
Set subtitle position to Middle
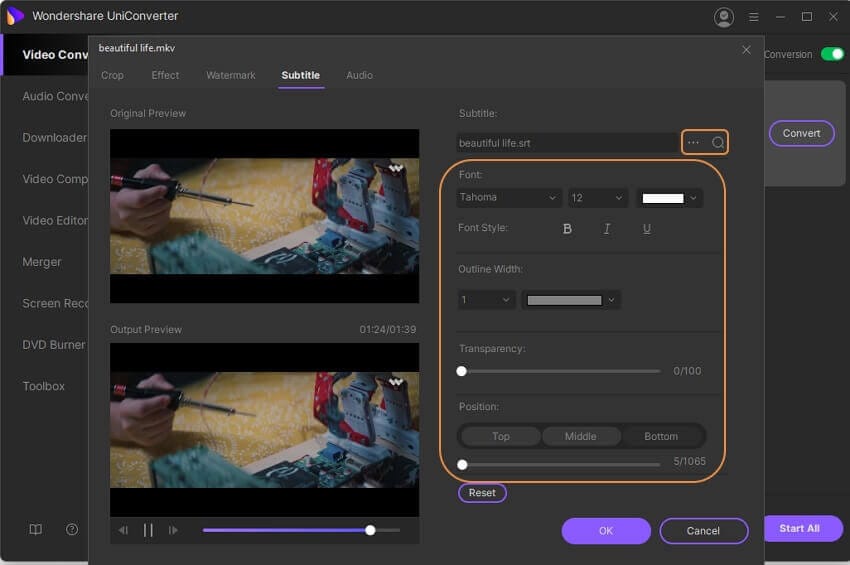click(581, 436)
